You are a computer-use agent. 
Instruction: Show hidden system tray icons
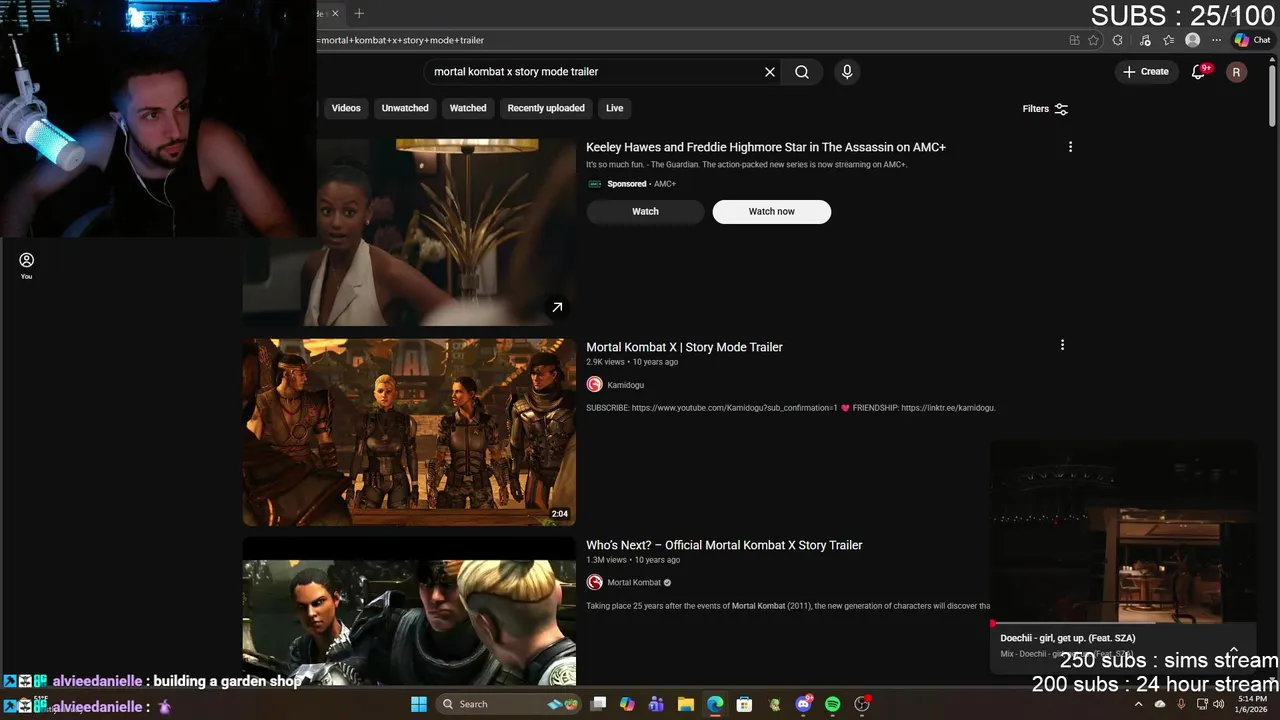pyautogui.click(x=1138, y=704)
